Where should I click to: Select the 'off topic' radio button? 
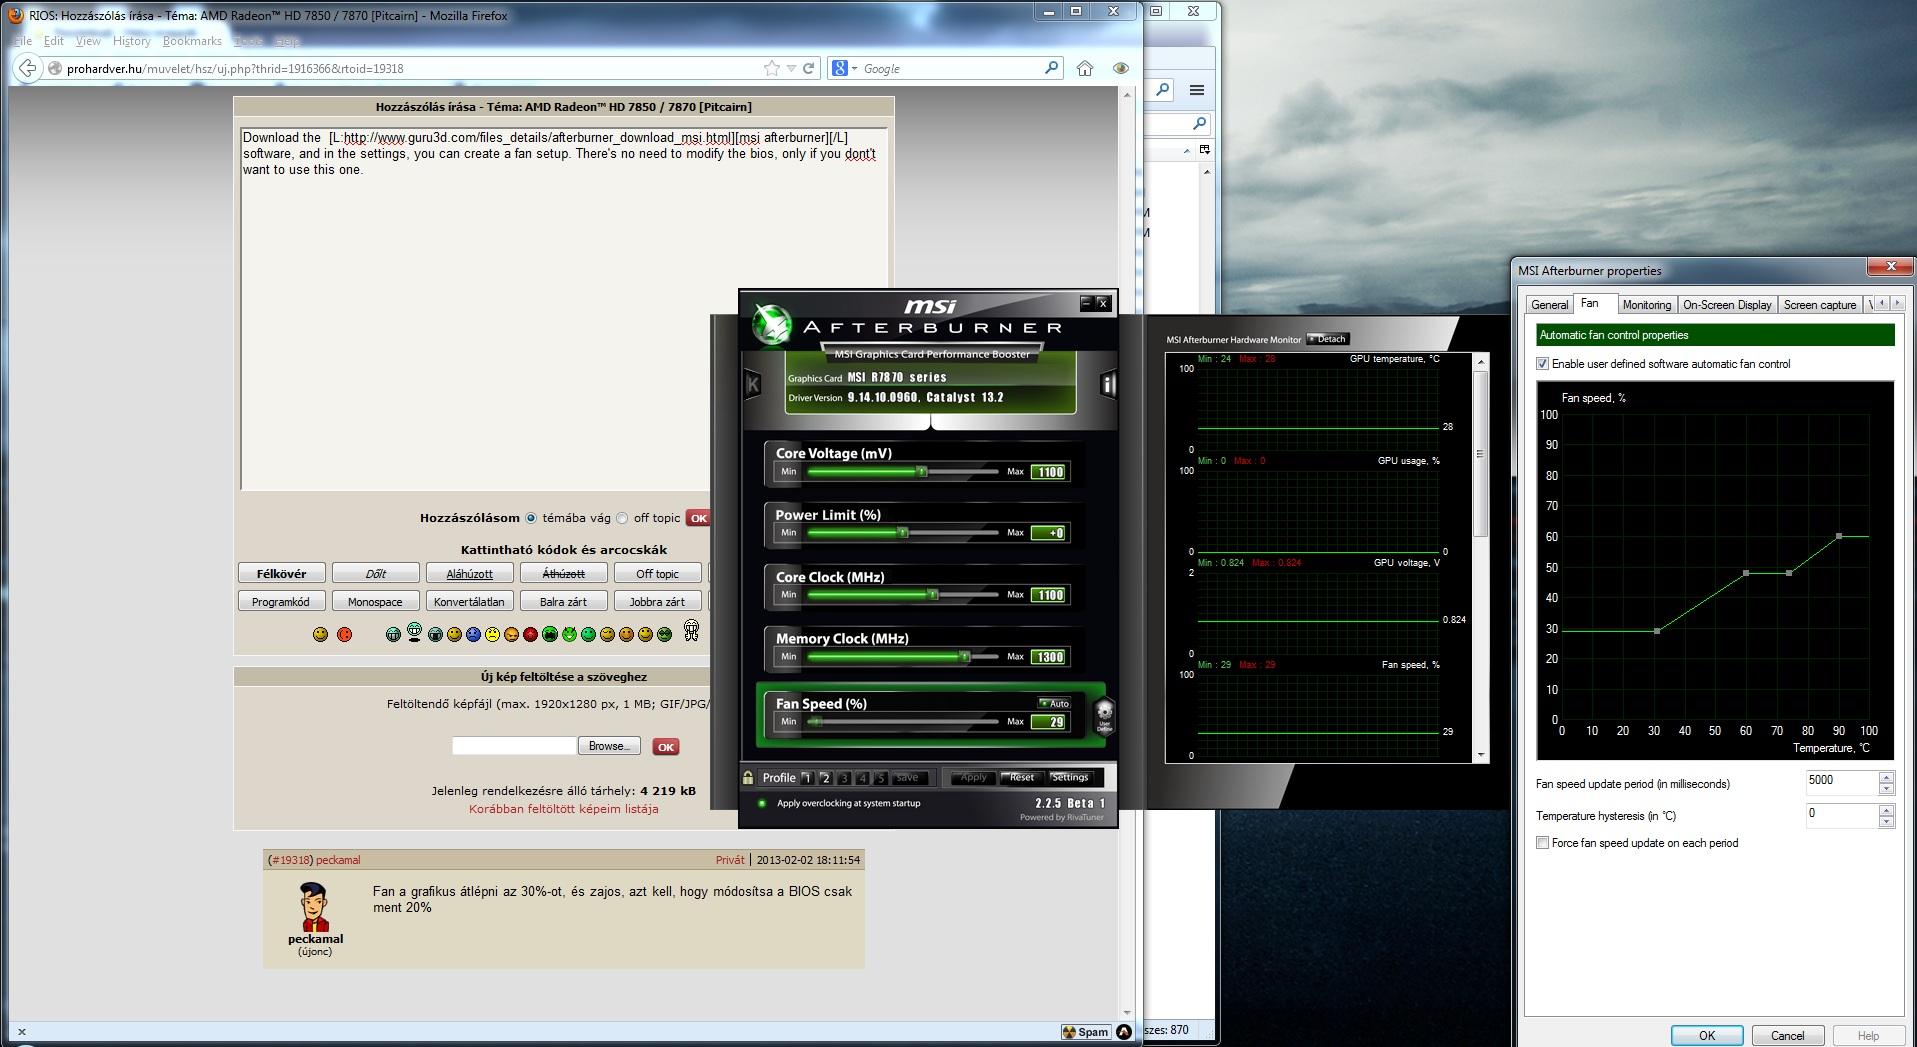(x=622, y=518)
